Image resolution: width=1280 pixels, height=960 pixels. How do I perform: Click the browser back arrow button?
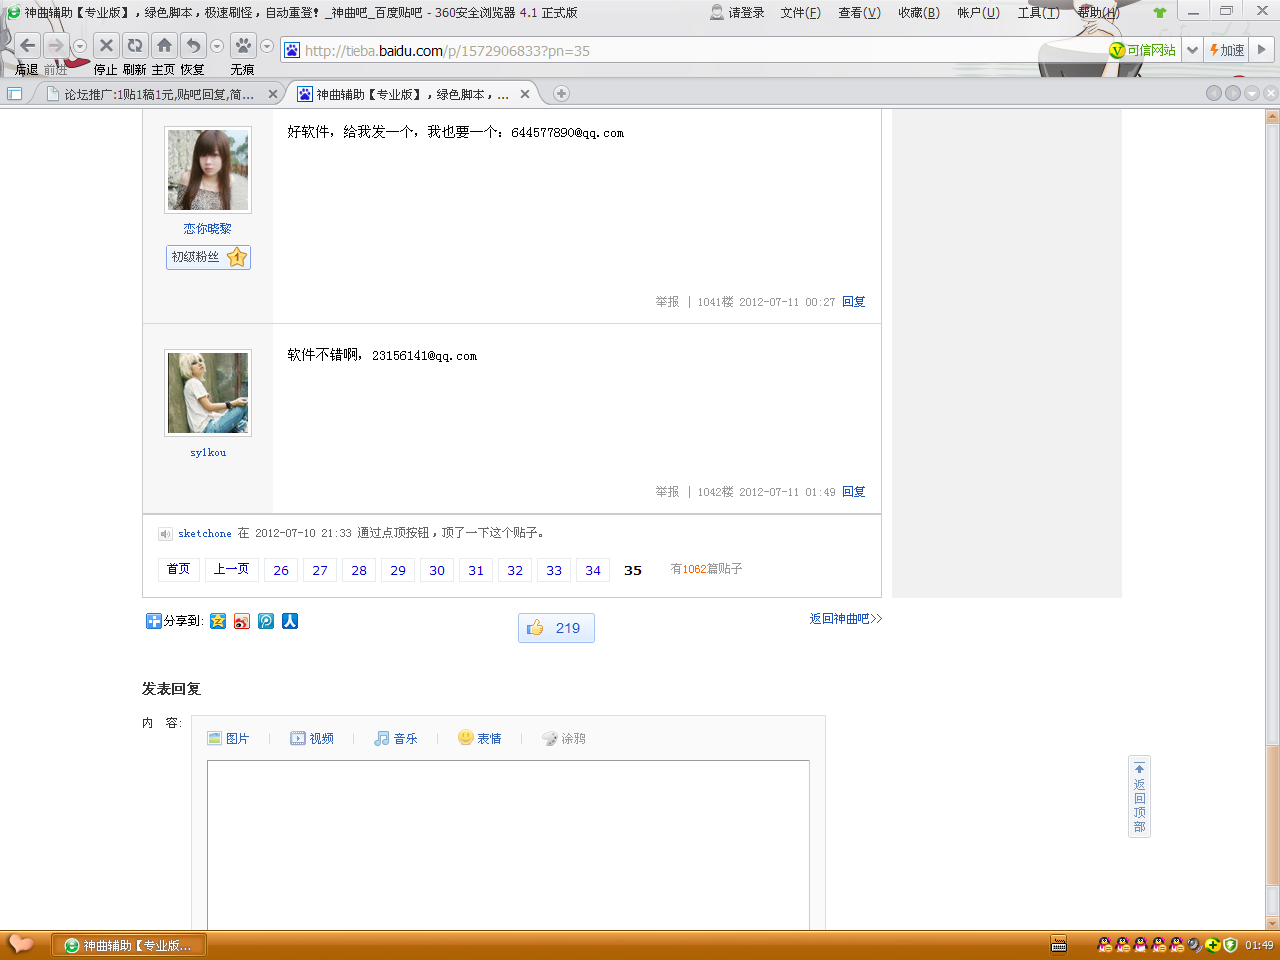click(x=28, y=46)
